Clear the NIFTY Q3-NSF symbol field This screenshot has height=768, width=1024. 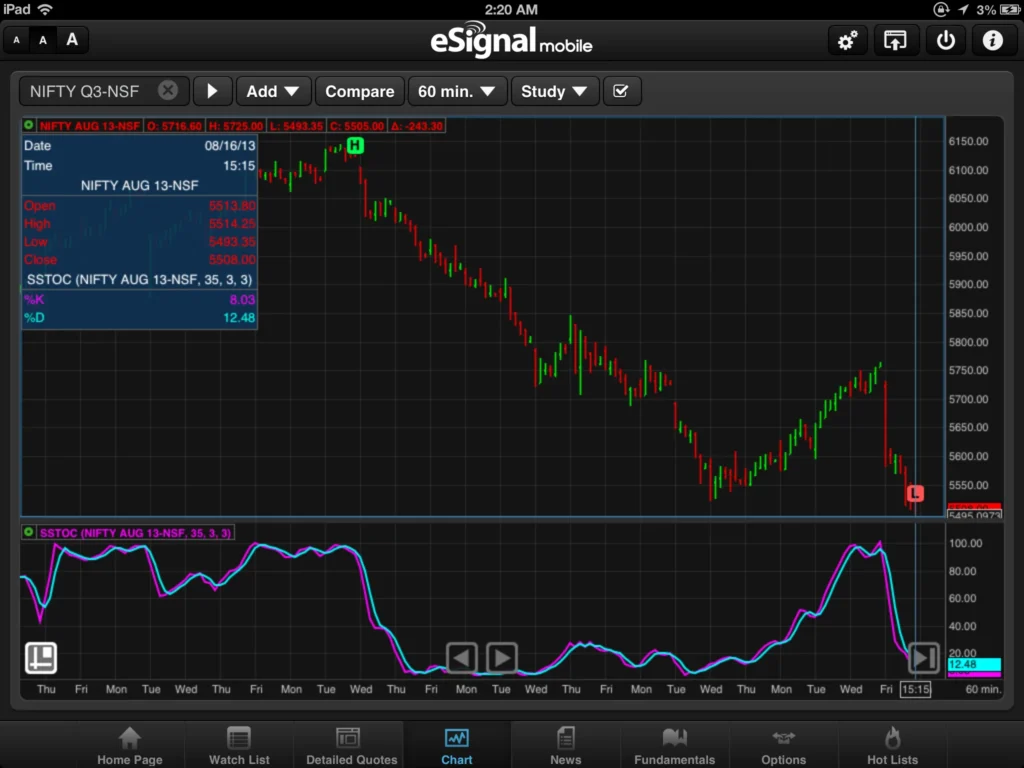coord(168,91)
